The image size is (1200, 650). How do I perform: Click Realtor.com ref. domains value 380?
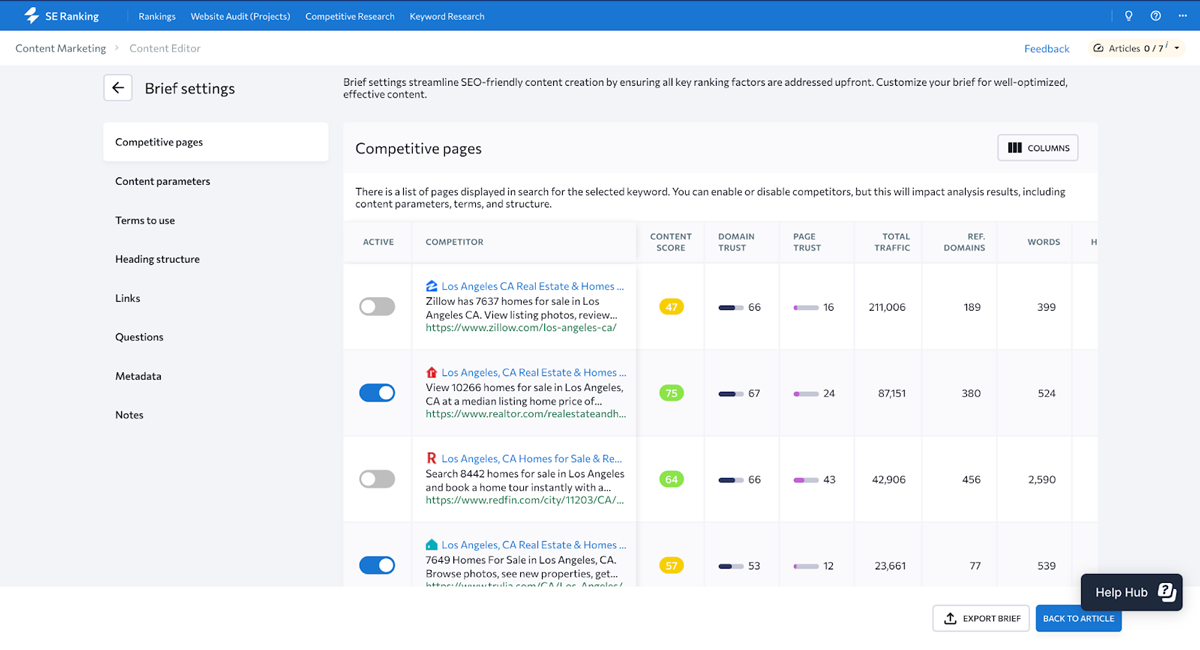coord(971,393)
